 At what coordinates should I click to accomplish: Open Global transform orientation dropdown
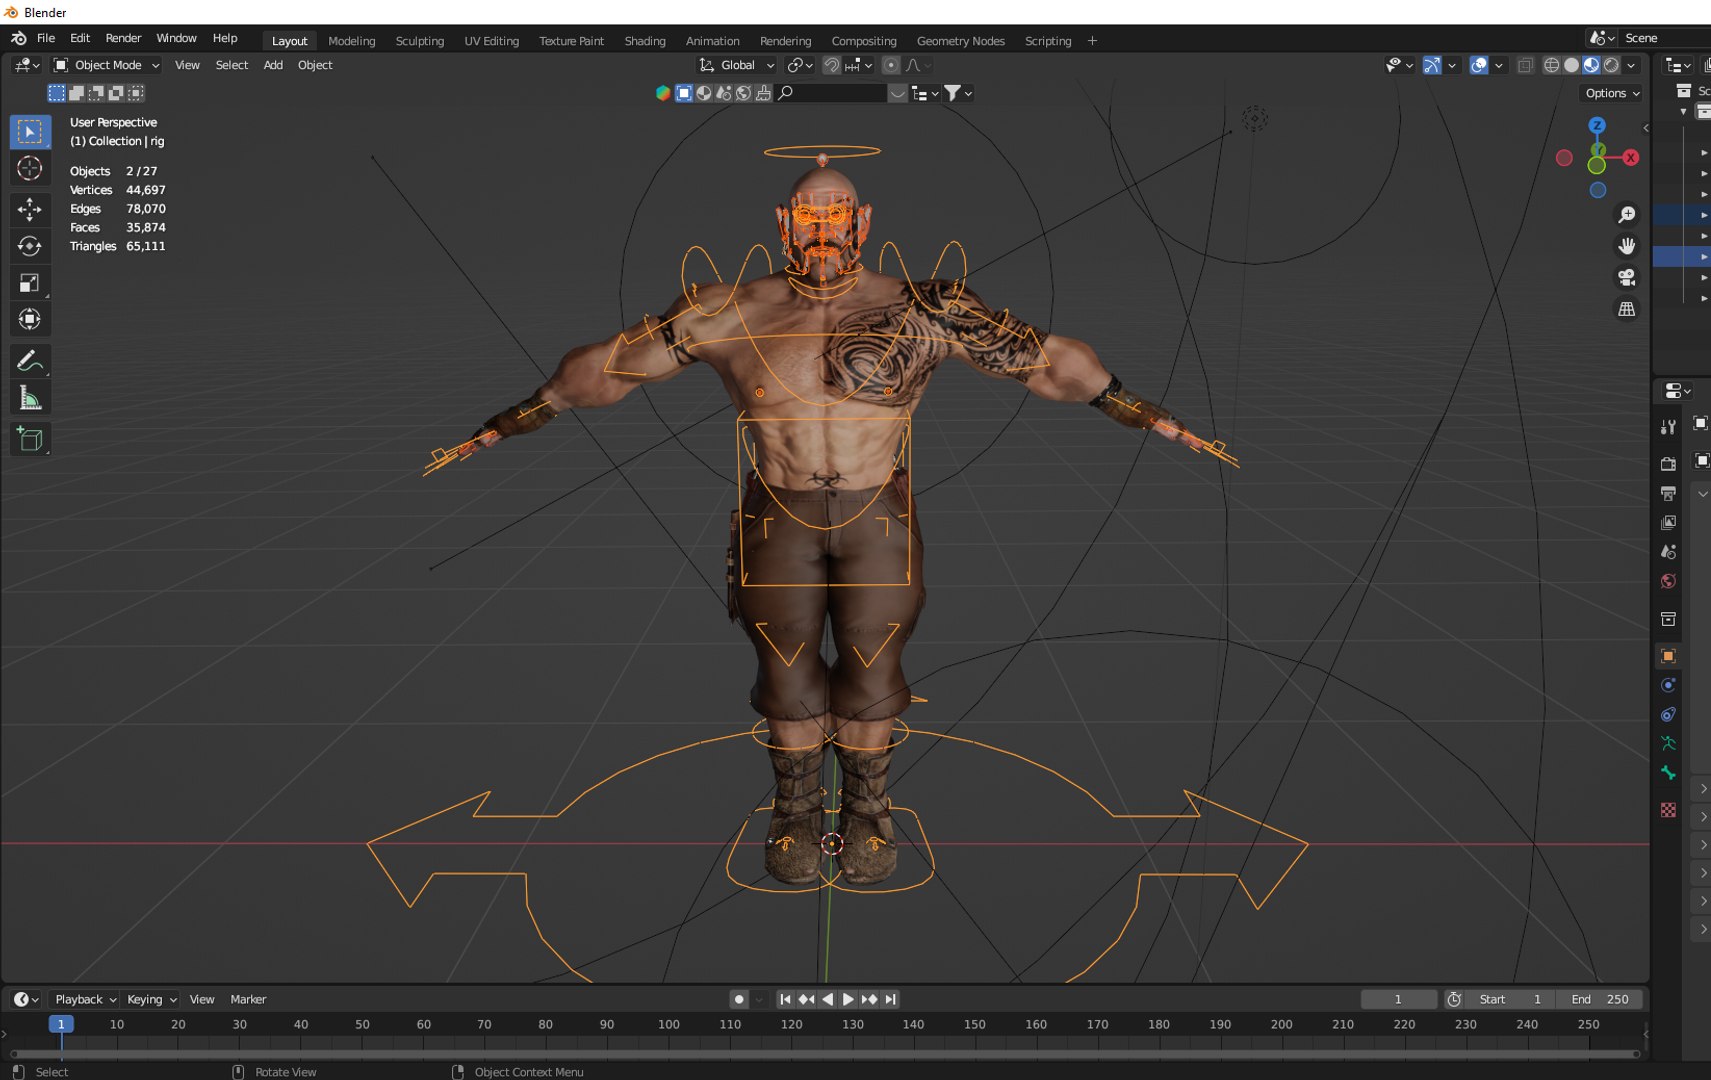737,65
